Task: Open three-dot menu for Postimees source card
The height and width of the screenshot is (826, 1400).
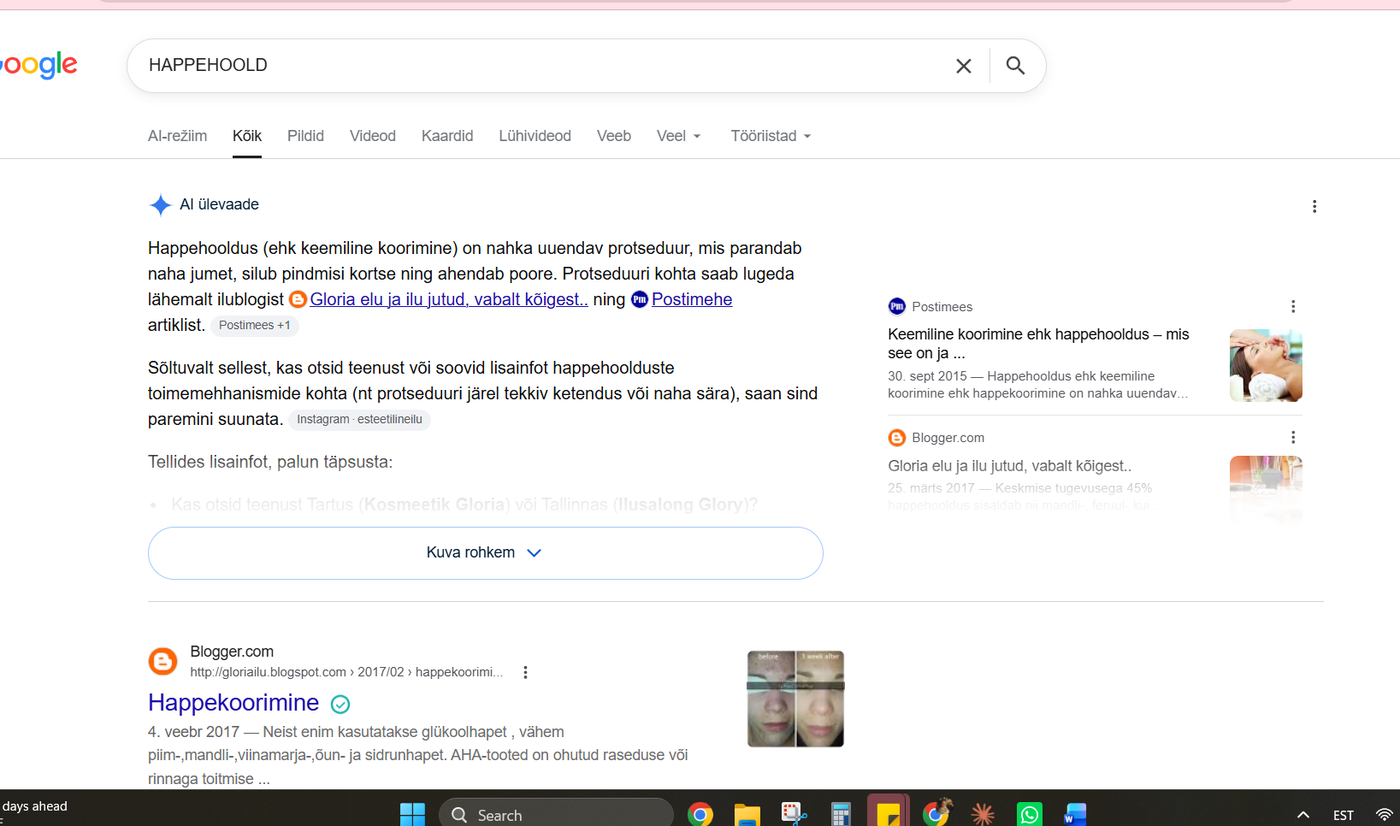Action: click(1293, 307)
